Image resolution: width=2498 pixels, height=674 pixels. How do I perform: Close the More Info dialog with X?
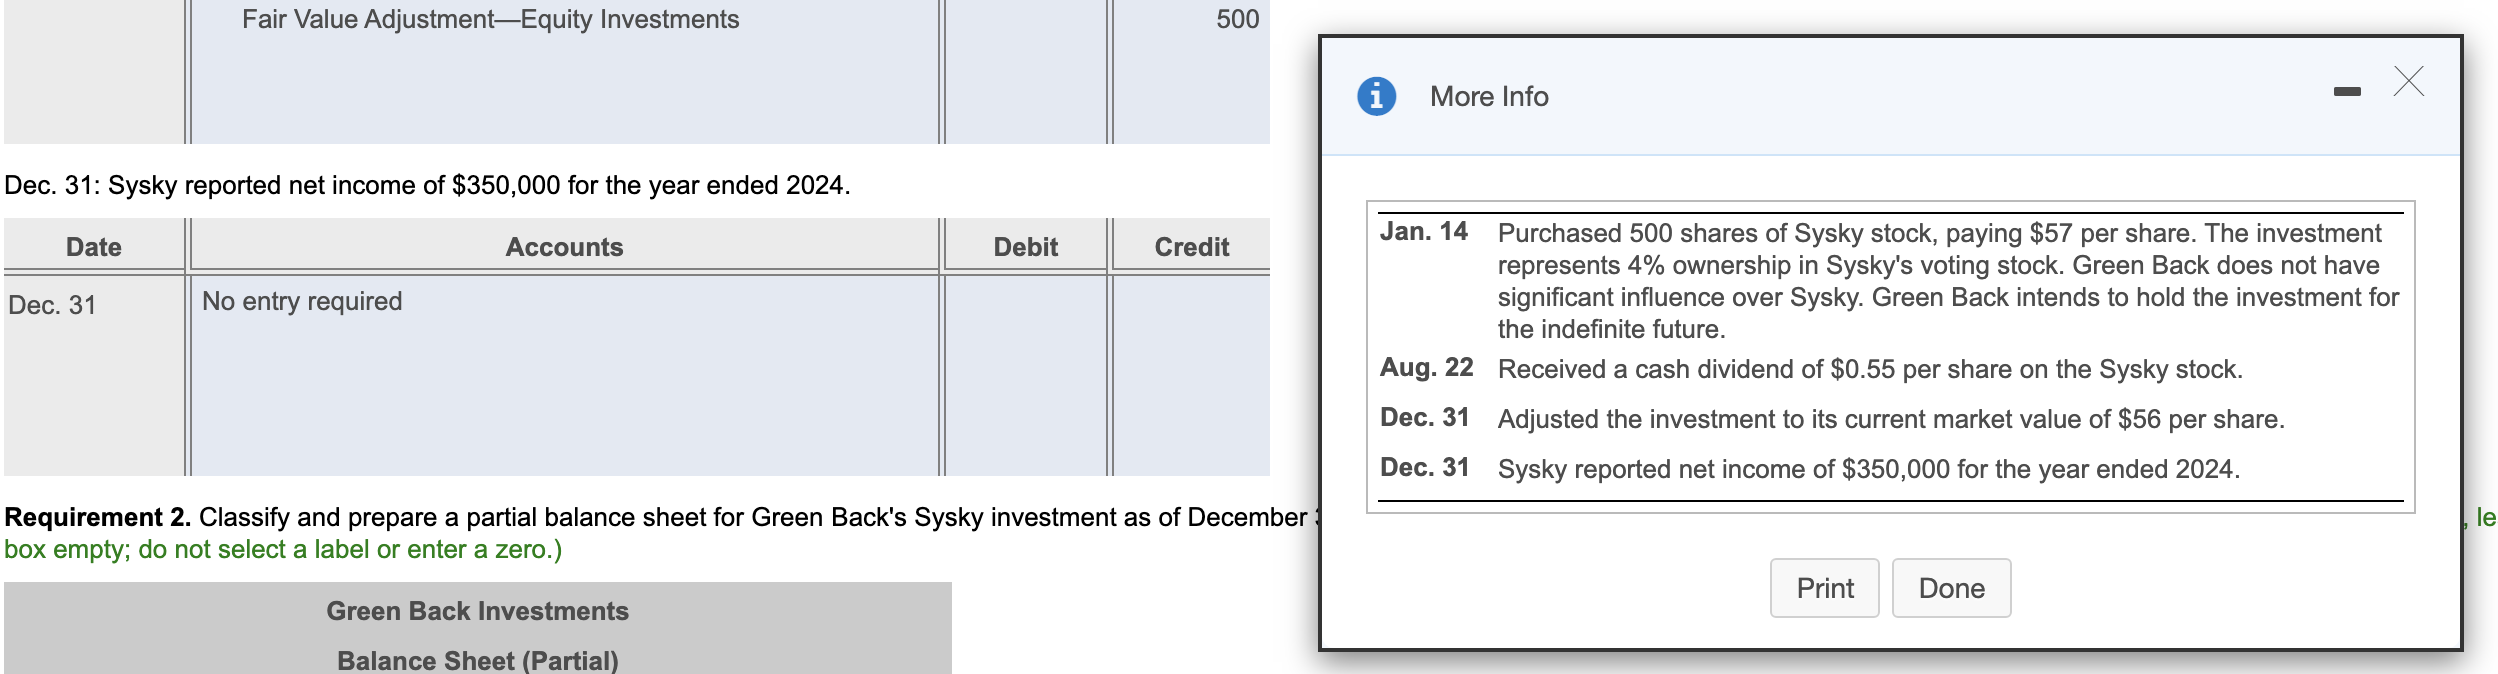[x=2409, y=81]
